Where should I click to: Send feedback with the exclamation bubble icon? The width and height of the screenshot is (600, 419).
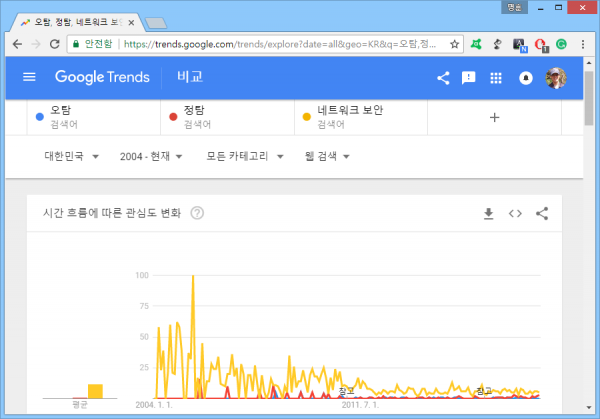(x=468, y=78)
